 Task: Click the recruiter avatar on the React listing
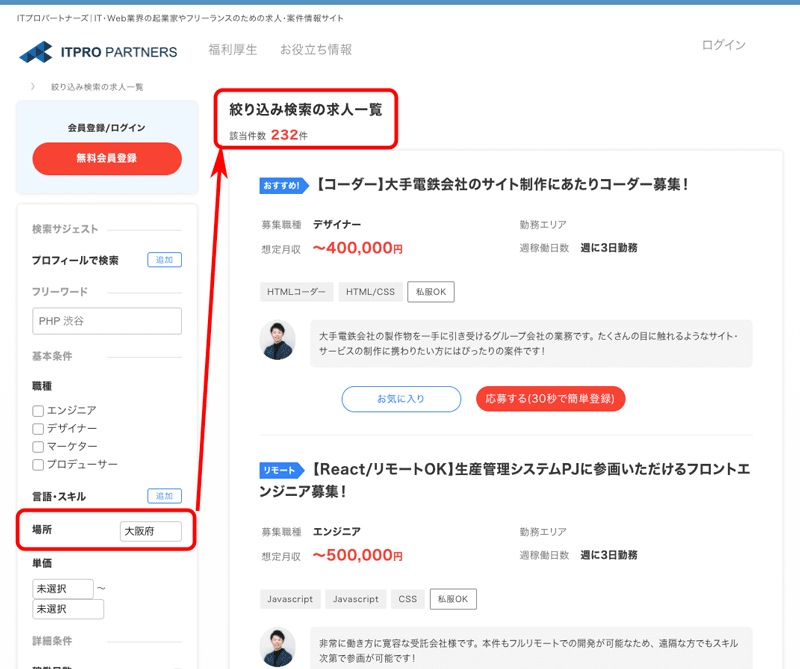278,648
